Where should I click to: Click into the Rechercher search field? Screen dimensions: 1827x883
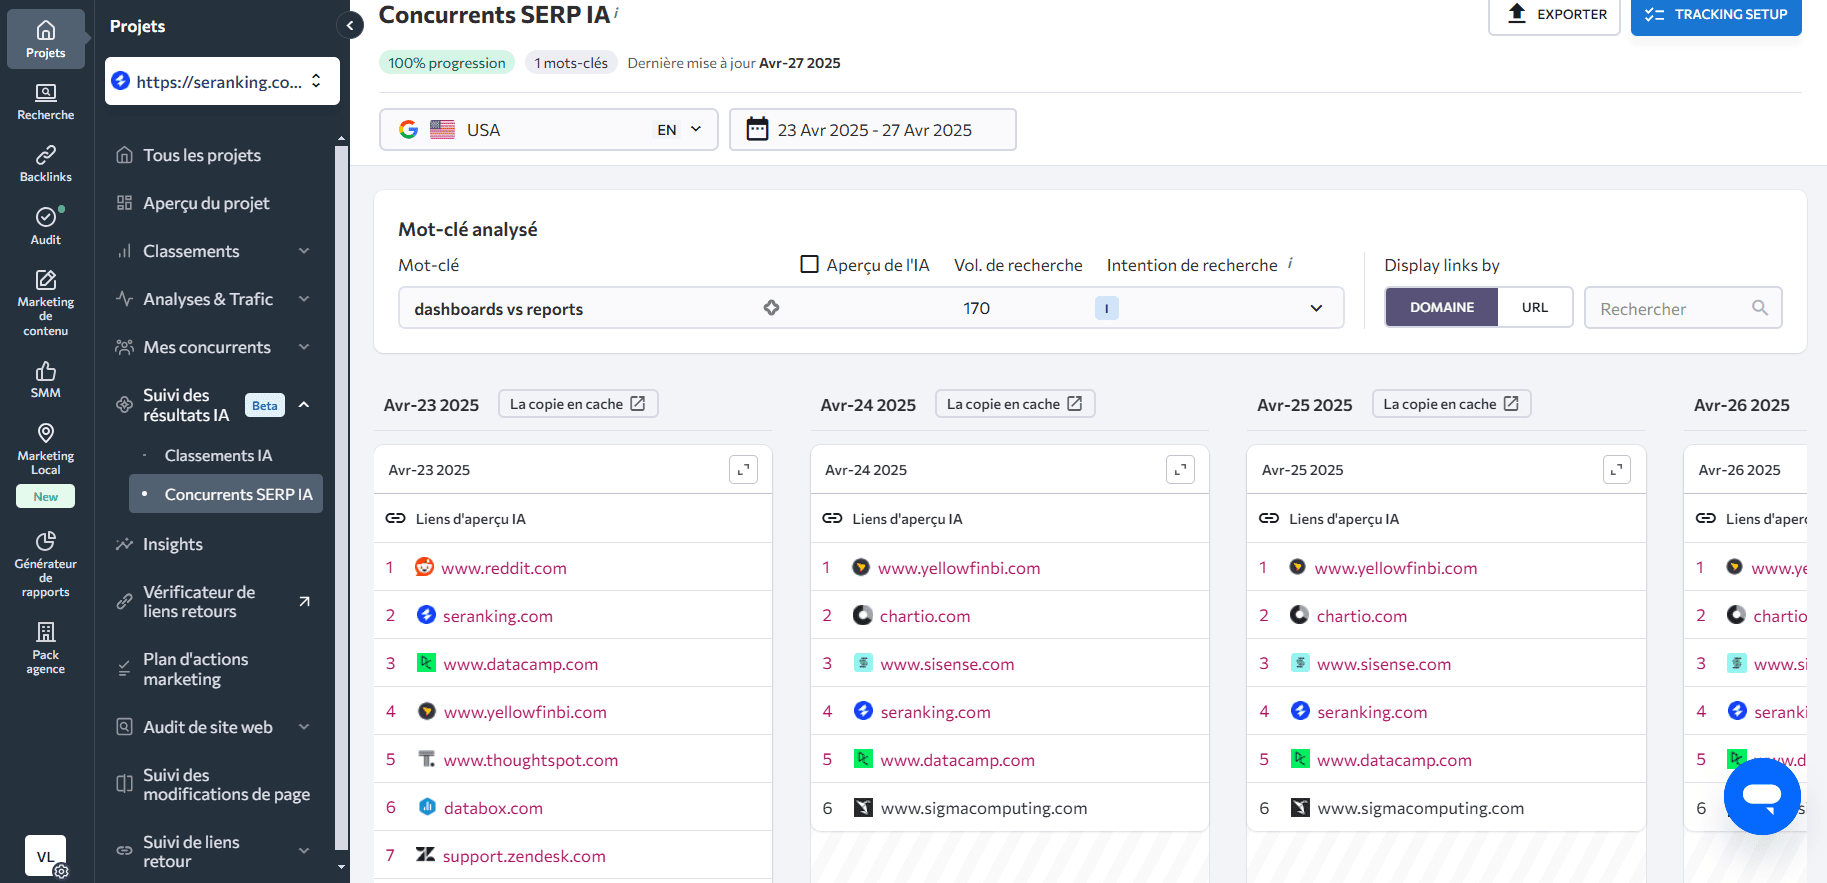1683,308
